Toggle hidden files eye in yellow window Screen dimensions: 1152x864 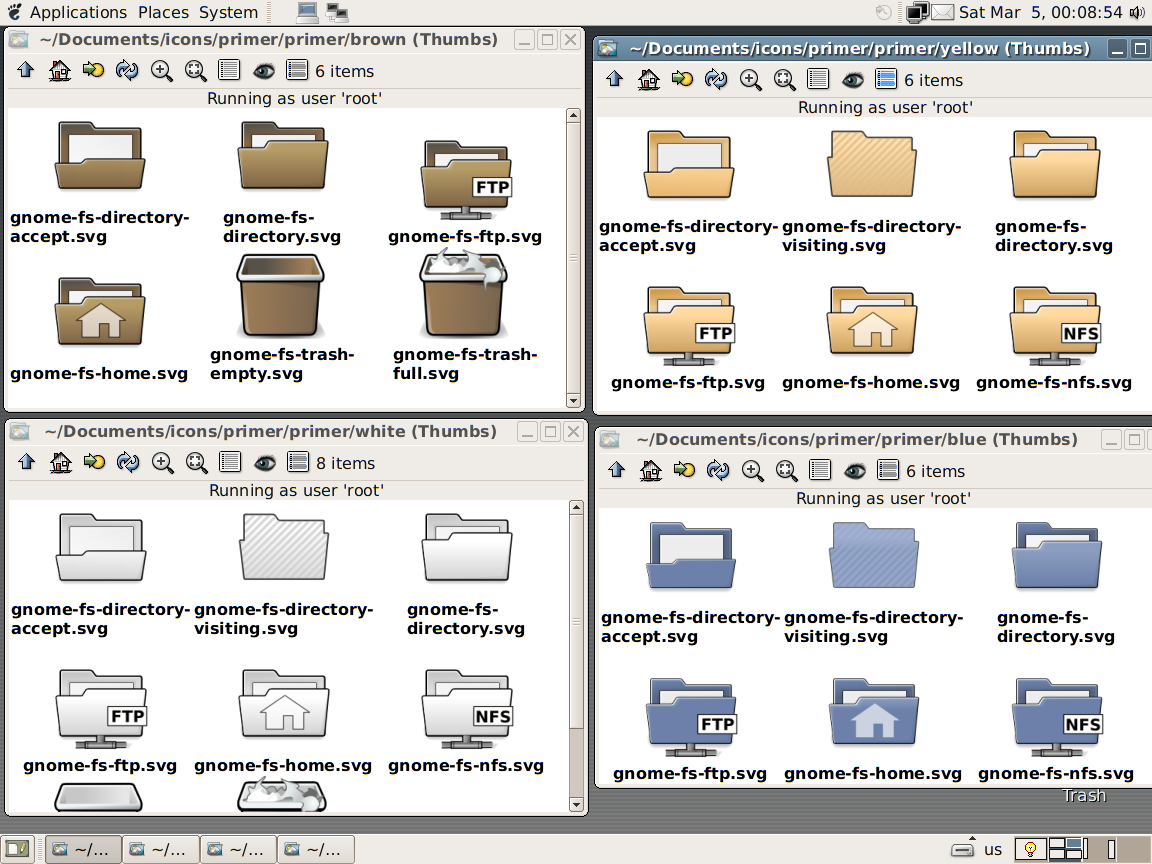pos(852,79)
